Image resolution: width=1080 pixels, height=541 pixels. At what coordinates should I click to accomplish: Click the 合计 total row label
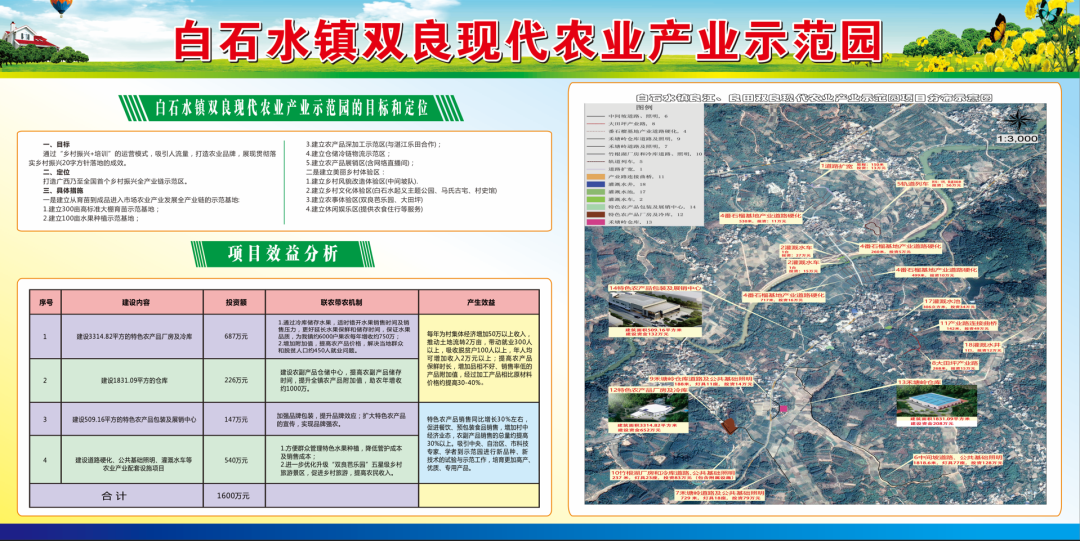(114, 496)
